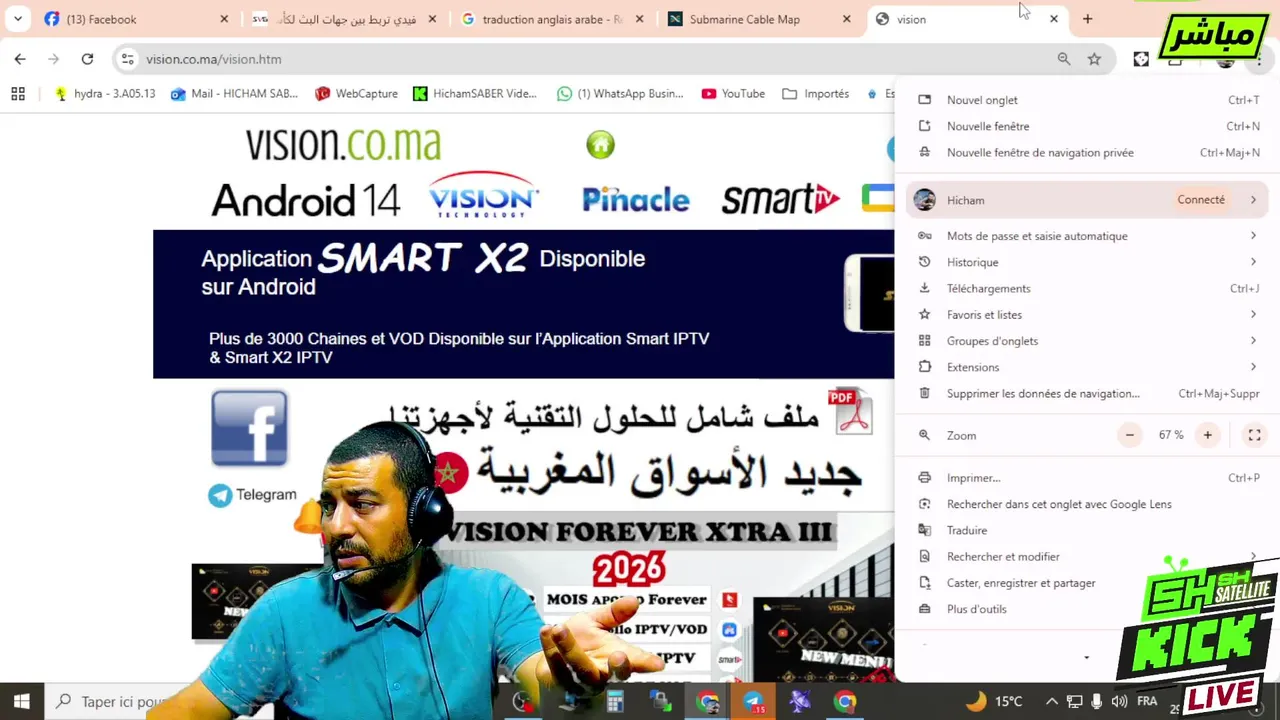
Task: Close the vision tab
Action: (x=1053, y=19)
